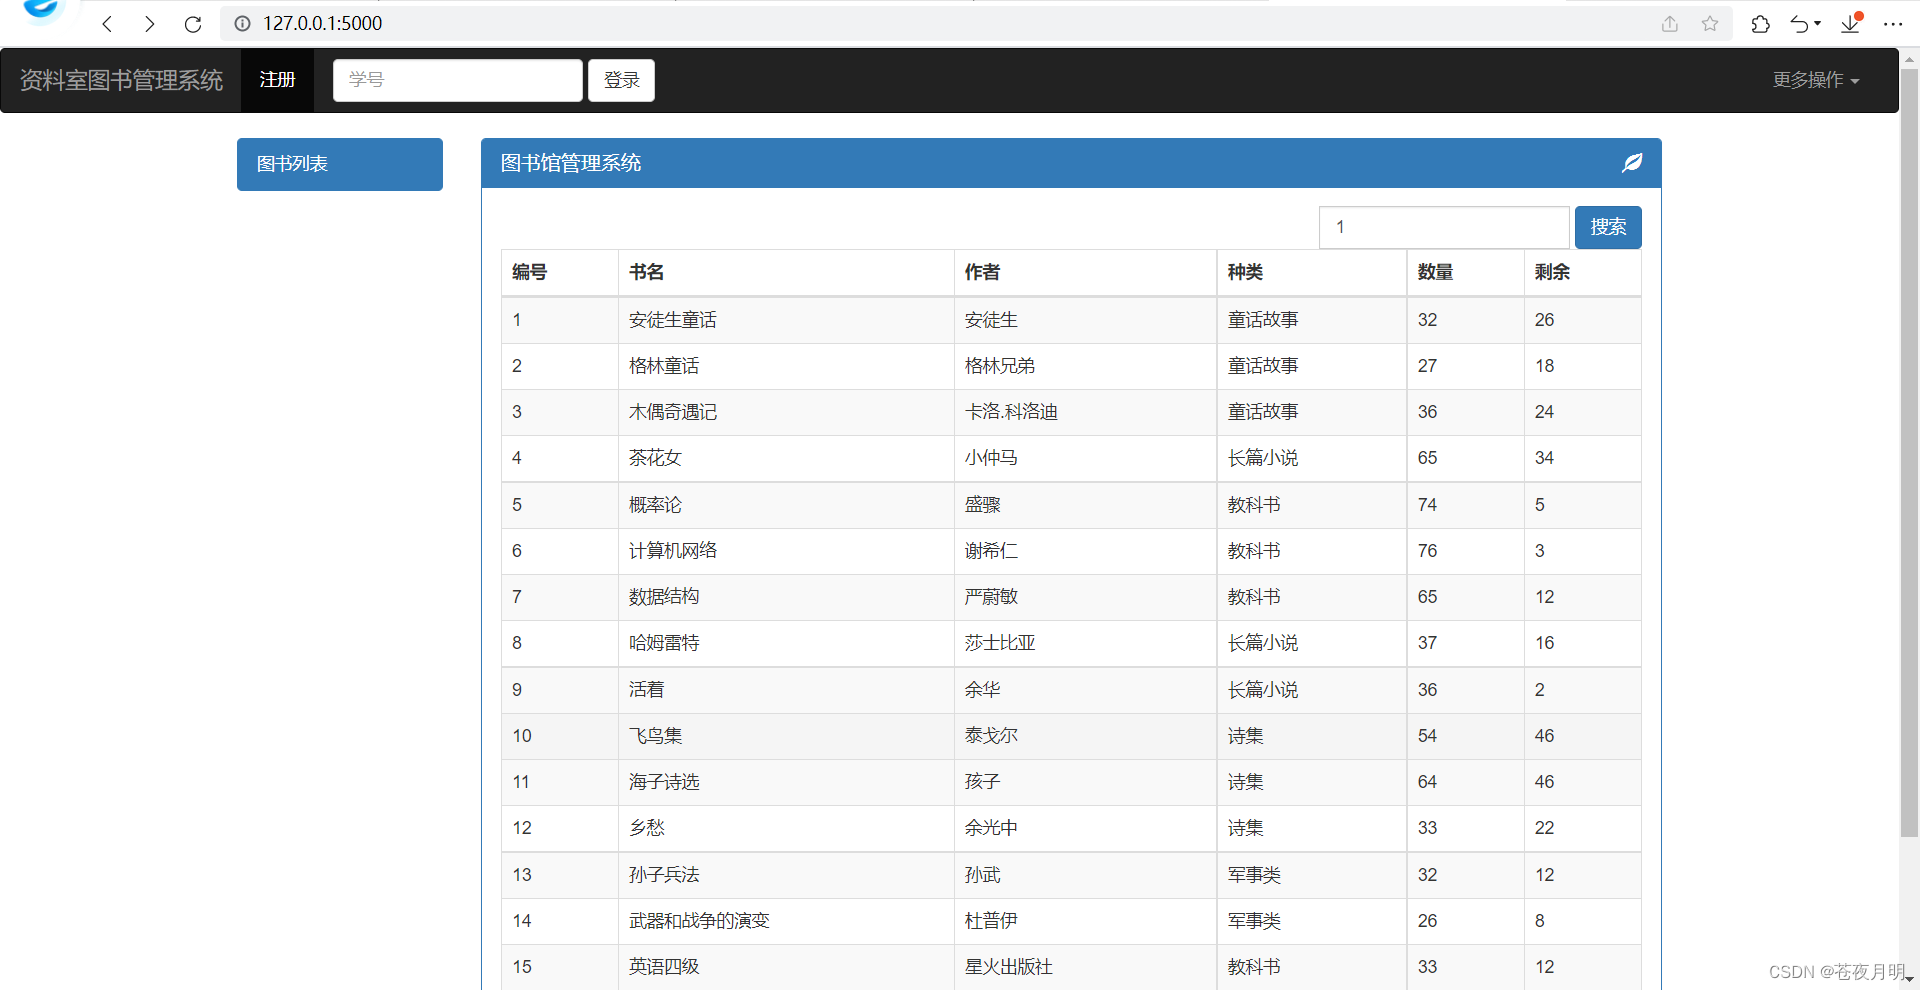
Task: Click author 星火出版社
Action: 1008,967
